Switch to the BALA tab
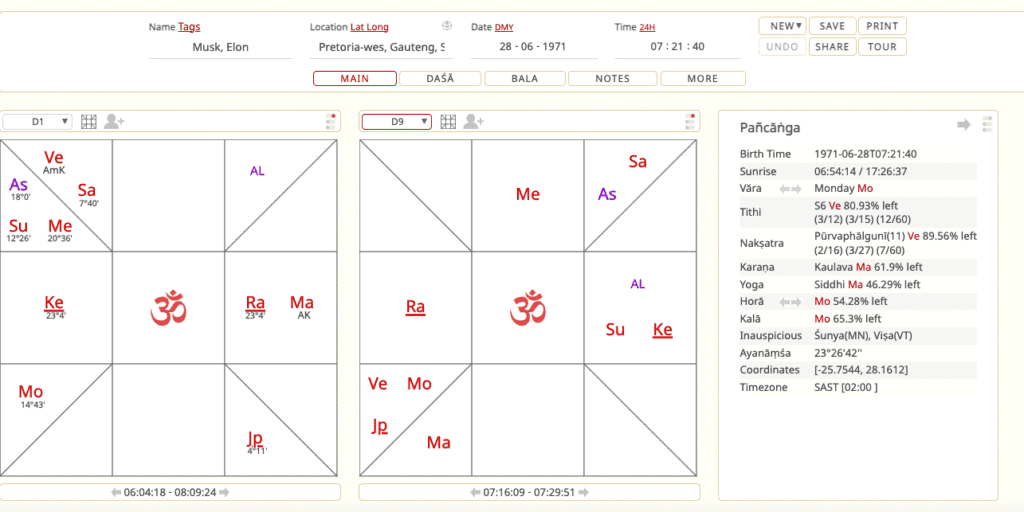 click(524, 78)
